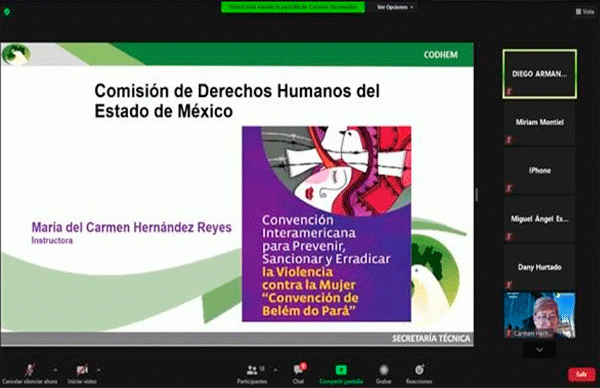Change layout with the Vista button
600x388 pixels.
pos(585,12)
